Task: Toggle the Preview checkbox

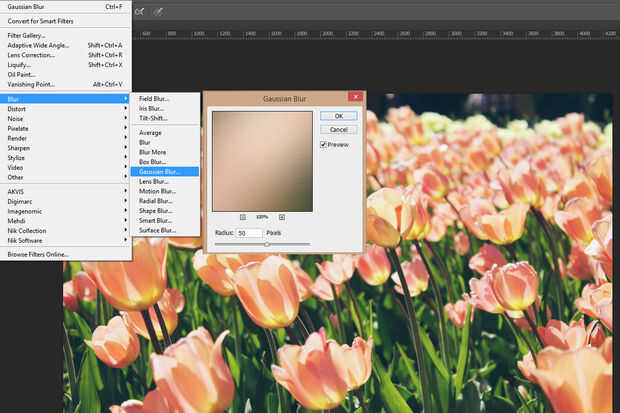Action: 323,145
